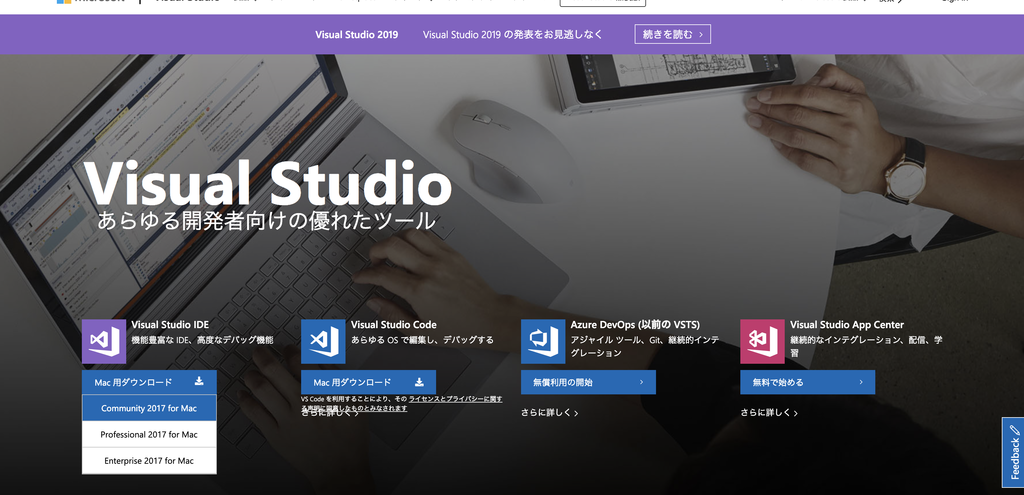Image resolution: width=1024 pixels, height=495 pixels.
Task: Open the Mac download dropdown for Visual Studio IDE
Action: tap(149, 382)
